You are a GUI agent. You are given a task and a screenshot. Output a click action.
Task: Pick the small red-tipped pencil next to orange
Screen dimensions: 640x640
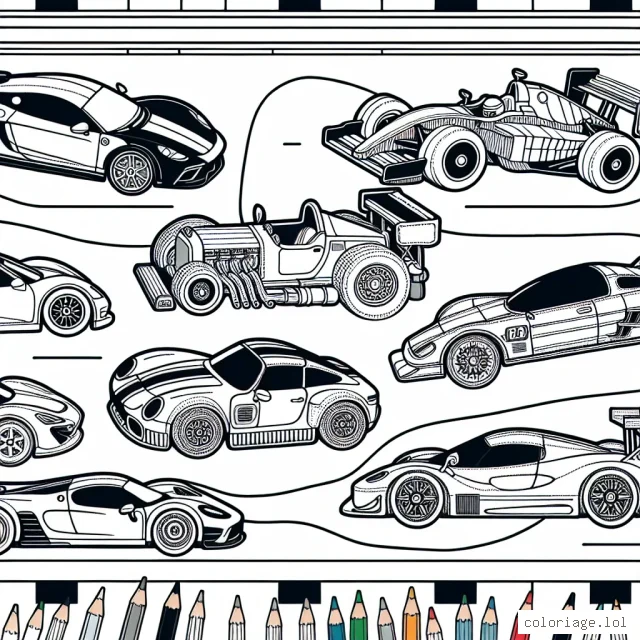[x=434, y=624]
